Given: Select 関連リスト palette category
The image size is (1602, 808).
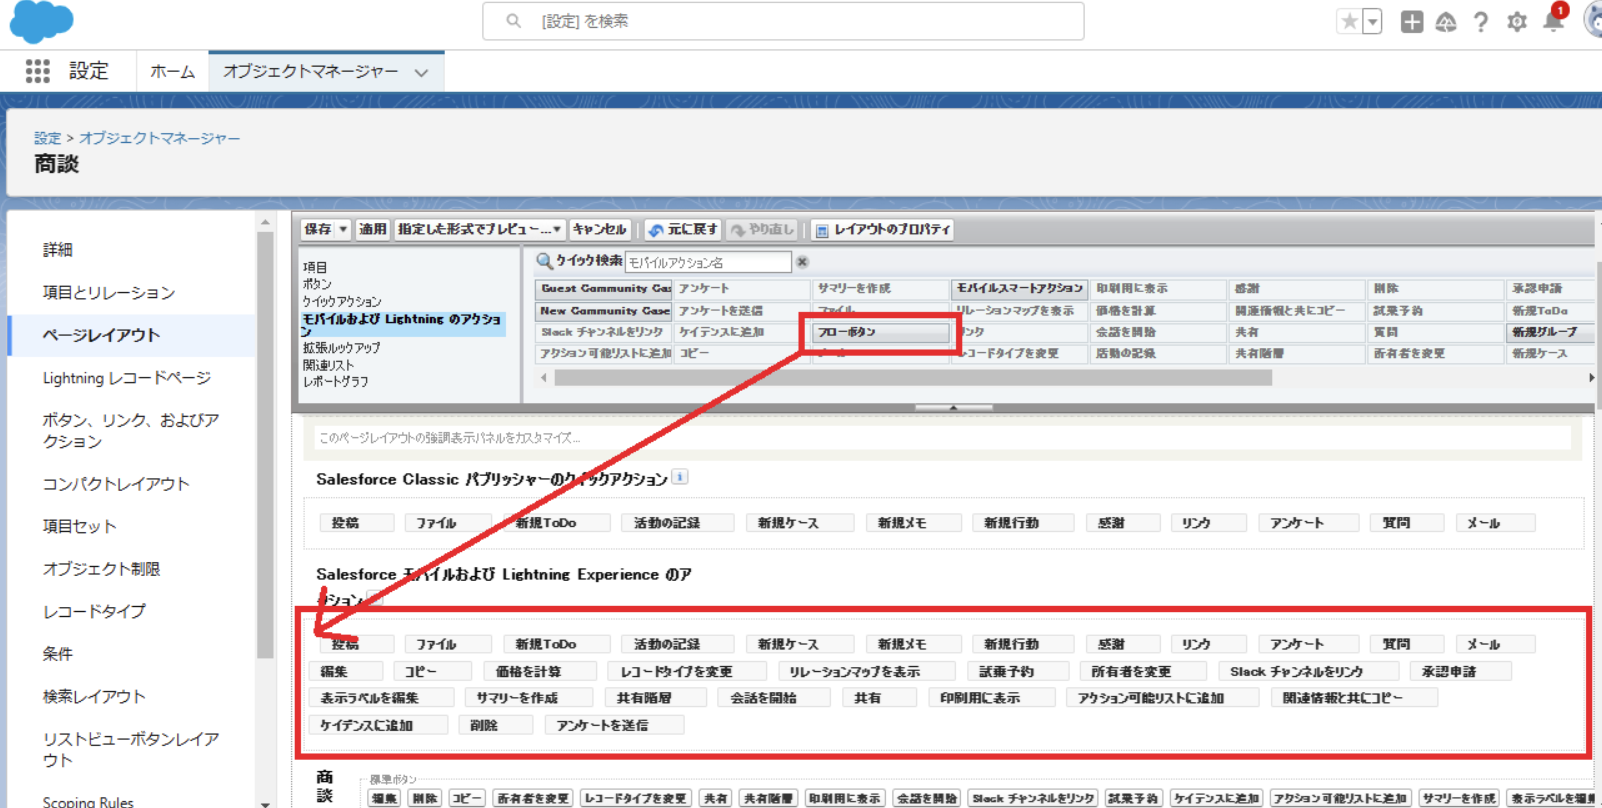Looking at the screenshot, I should [328, 365].
